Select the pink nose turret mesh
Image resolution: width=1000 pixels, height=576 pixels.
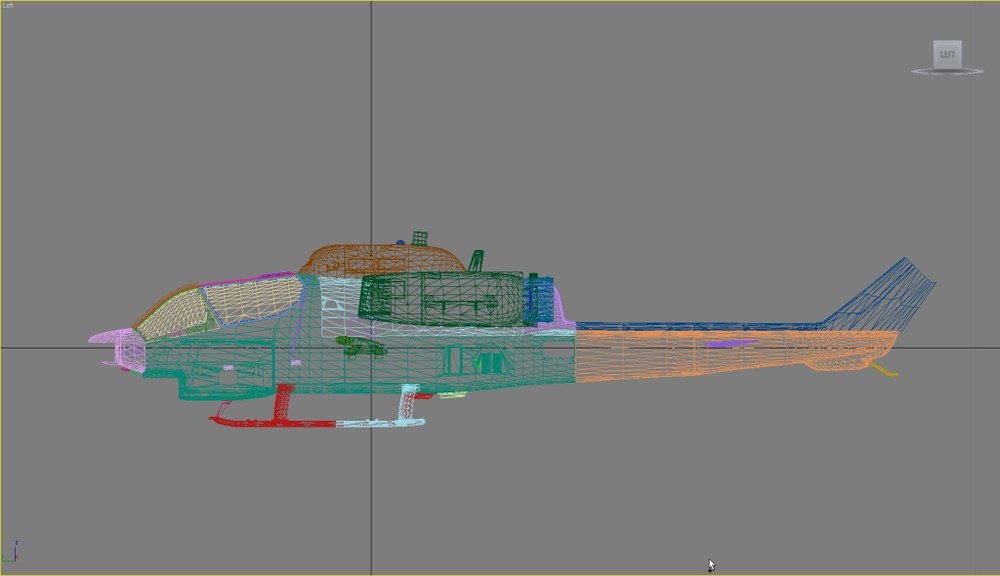121,348
